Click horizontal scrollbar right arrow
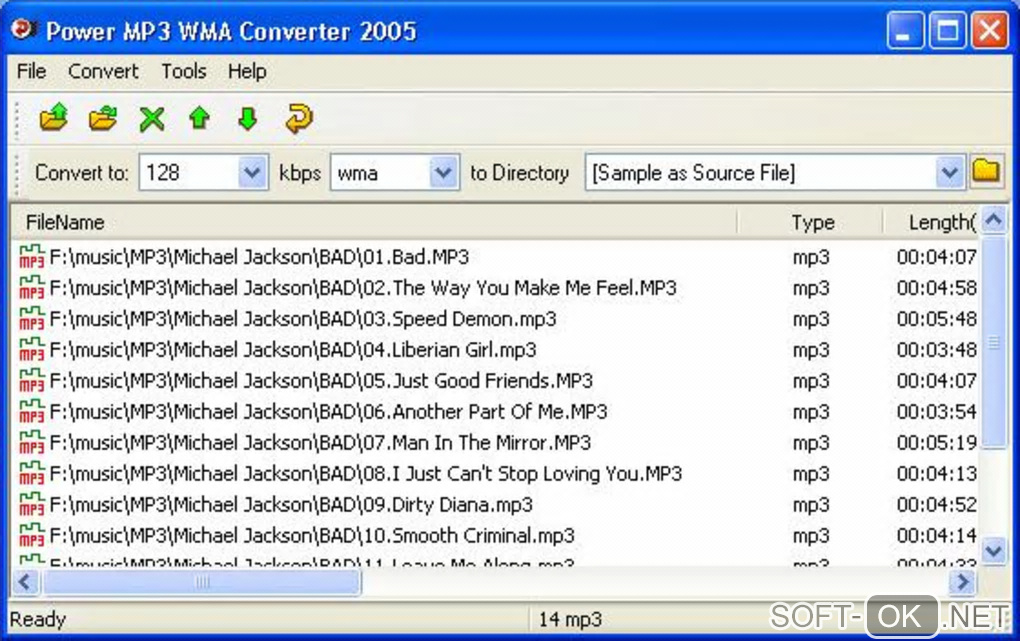The image size is (1020, 641). point(963,581)
